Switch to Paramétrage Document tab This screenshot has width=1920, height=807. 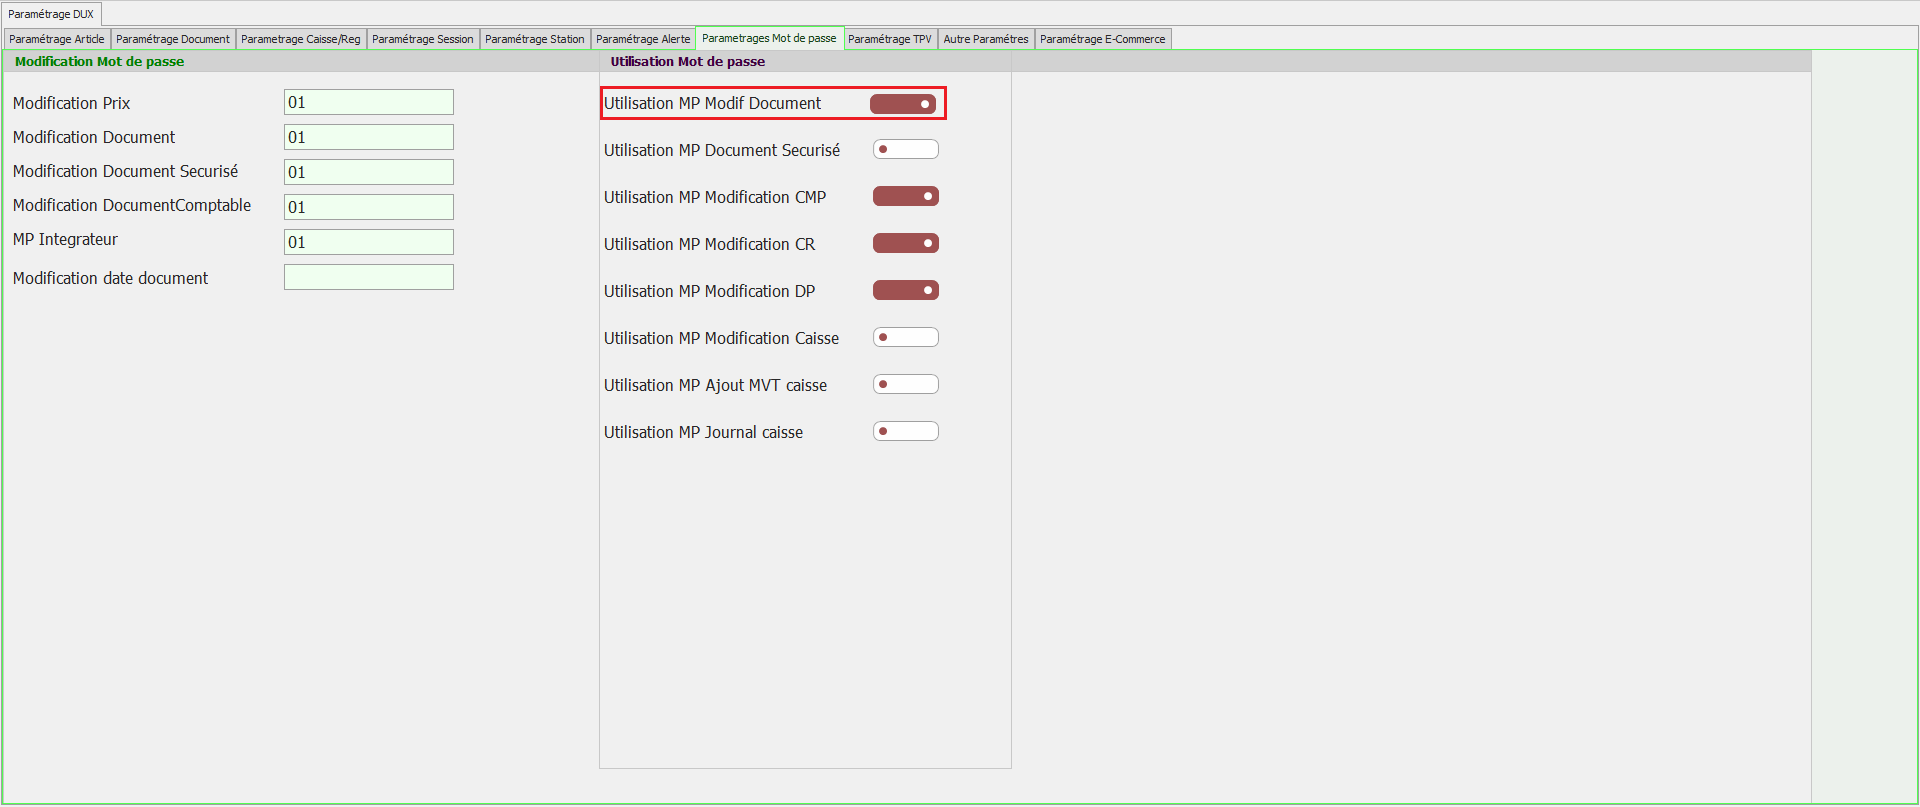click(173, 39)
